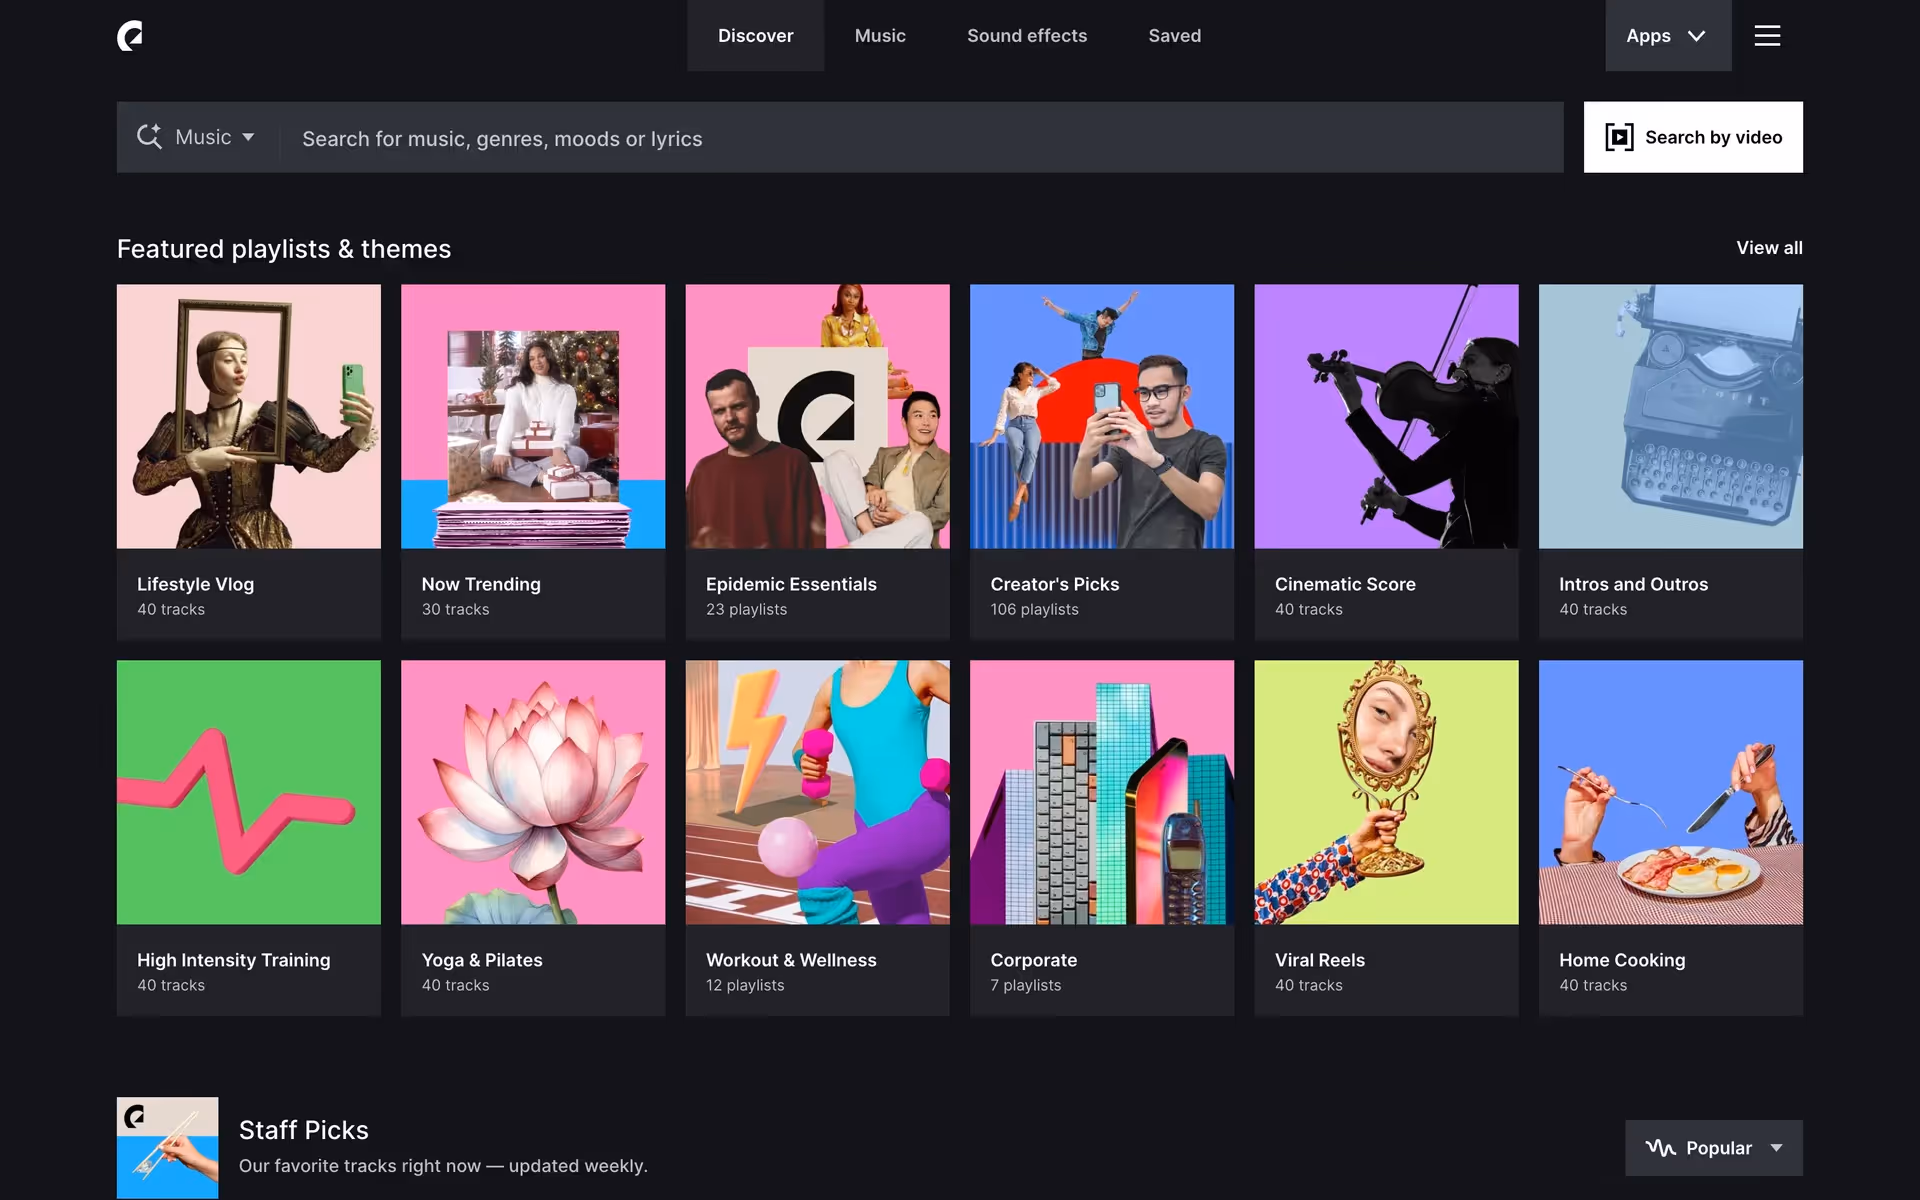Open the Home Cooking playlist cover

pos(1670,792)
